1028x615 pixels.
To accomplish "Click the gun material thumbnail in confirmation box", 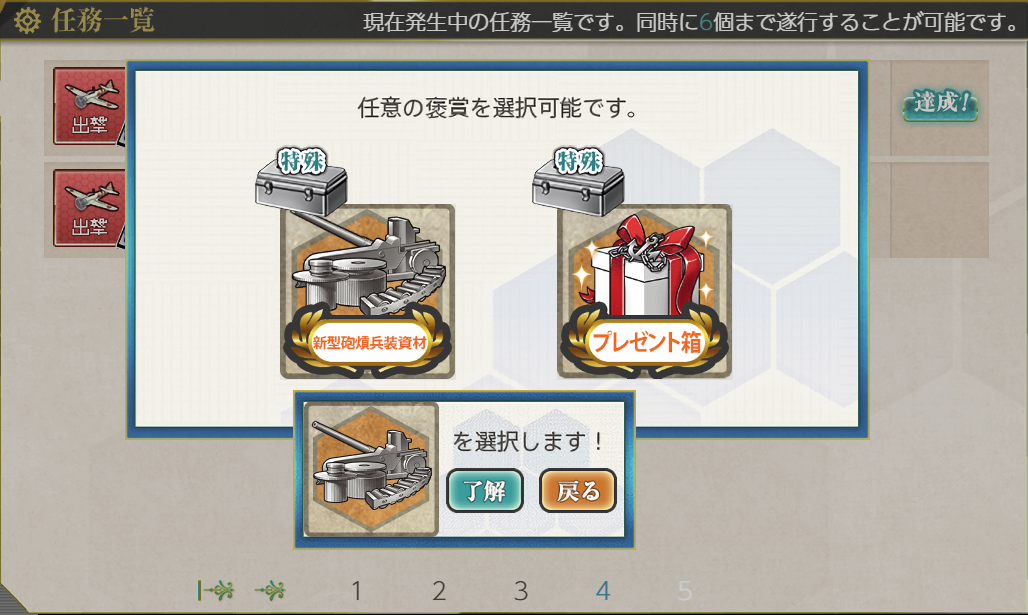I will [371, 469].
